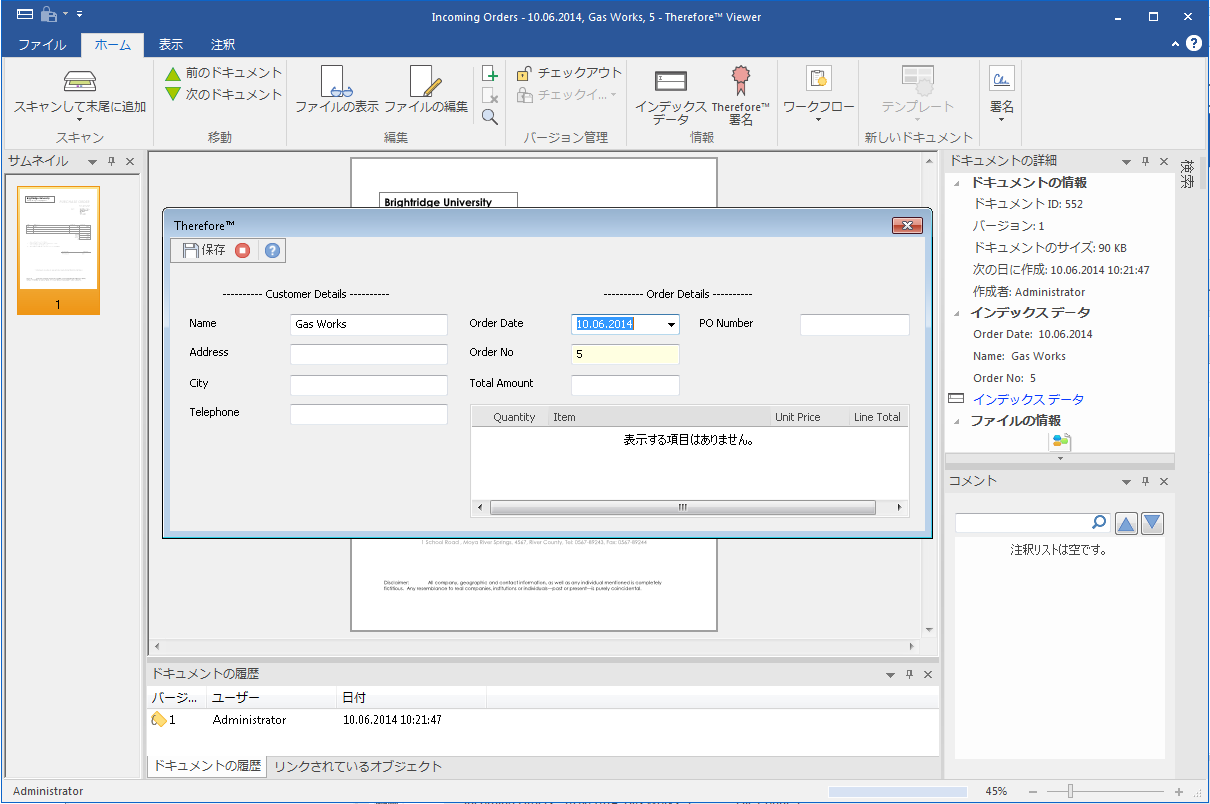Switch to the Annotations ribbon tab
The width and height of the screenshot is (1210, 804).
(223, 44)
